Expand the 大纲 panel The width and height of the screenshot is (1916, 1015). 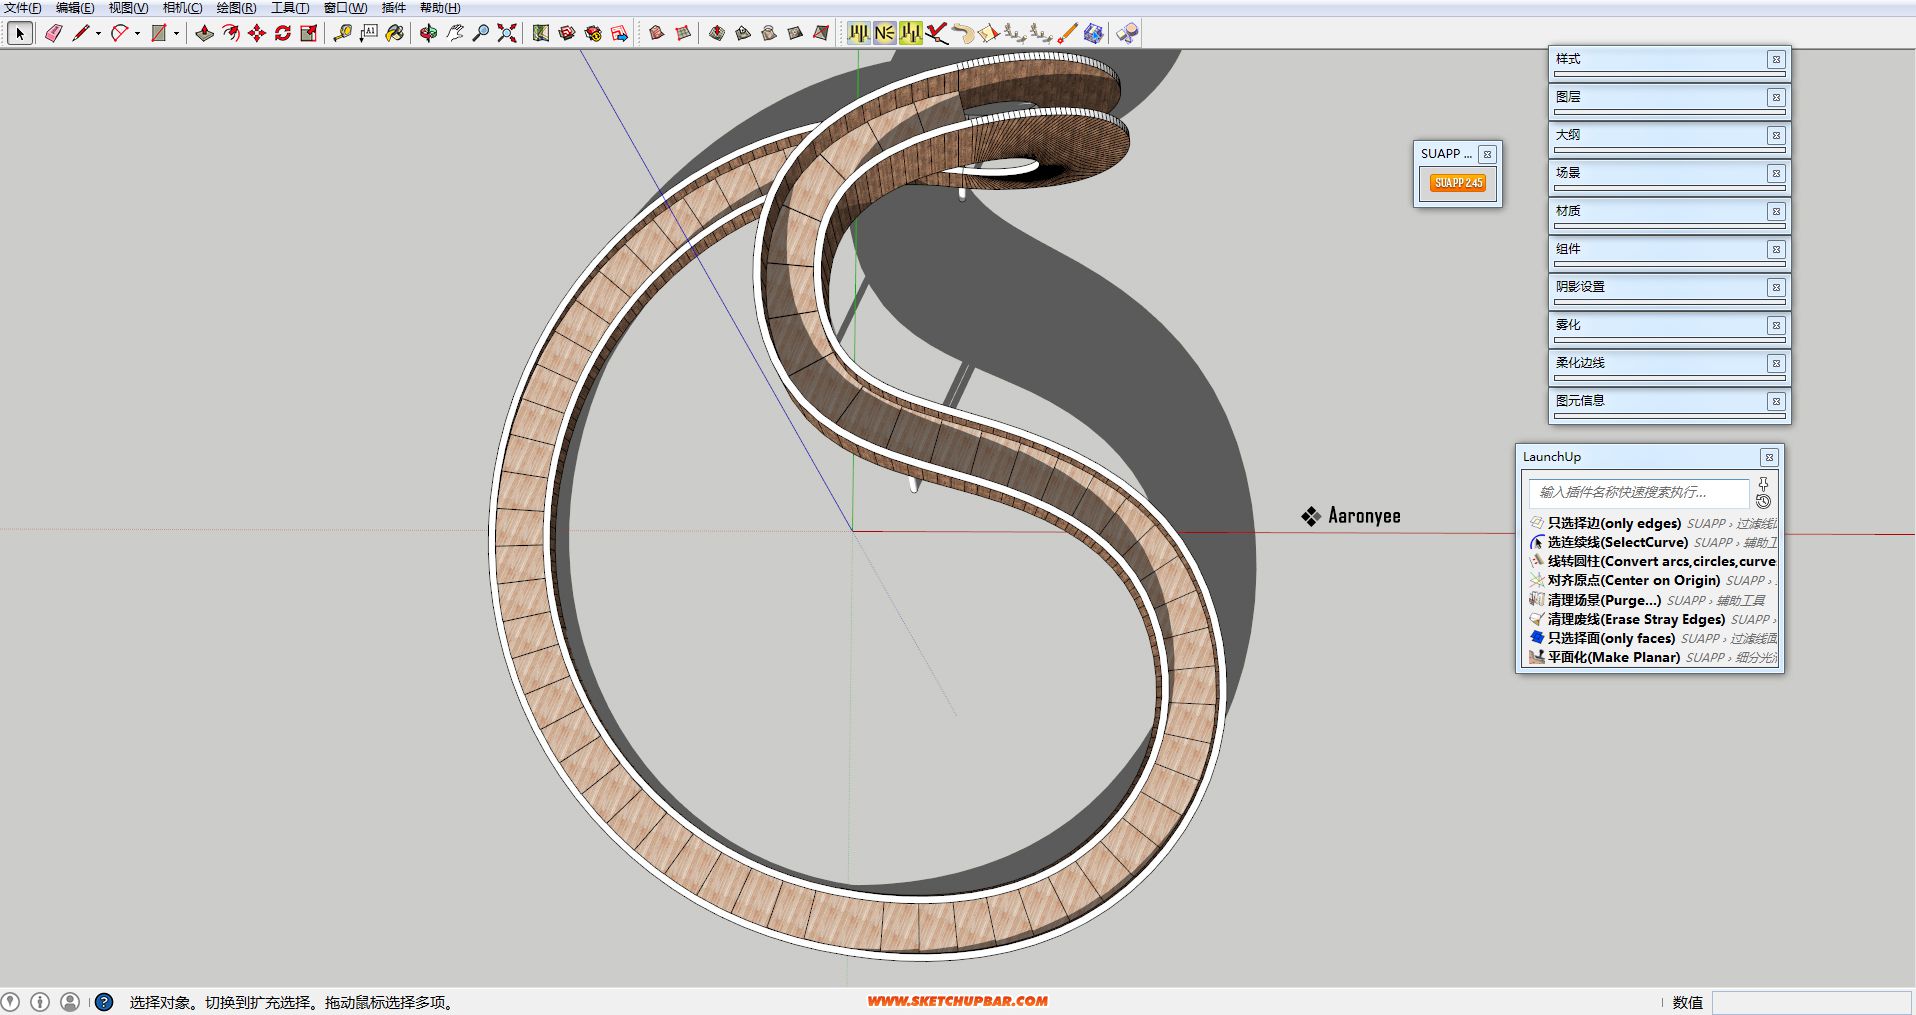pos(1668,135)
